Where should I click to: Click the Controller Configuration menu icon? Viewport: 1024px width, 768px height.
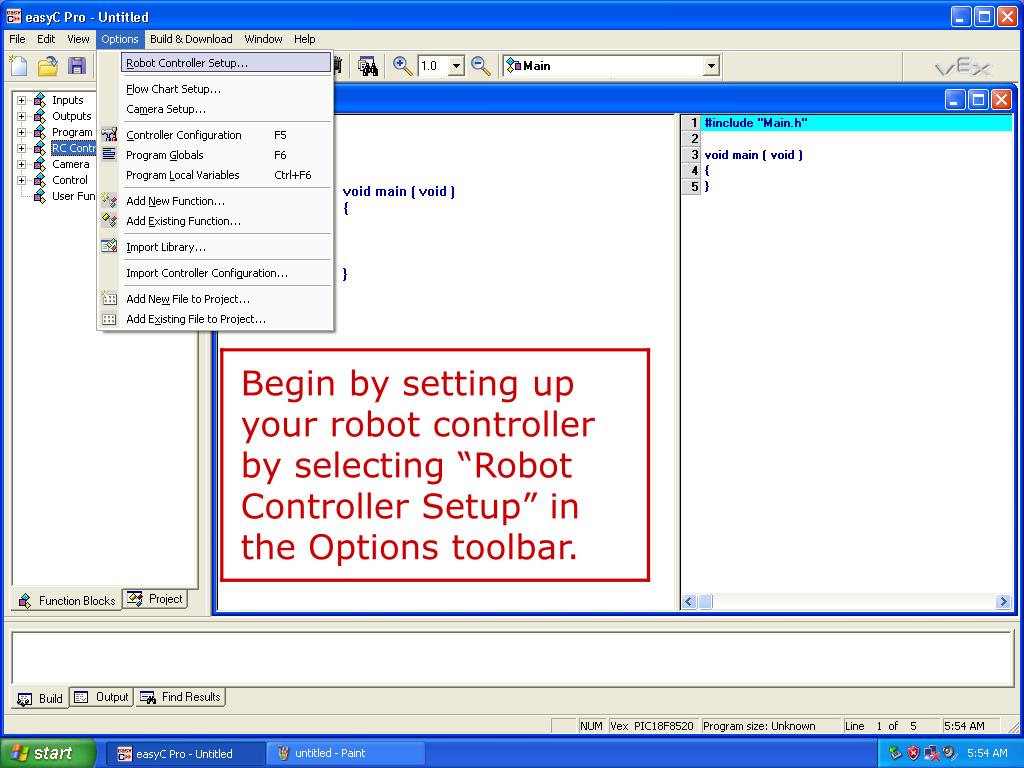(109, 135)
